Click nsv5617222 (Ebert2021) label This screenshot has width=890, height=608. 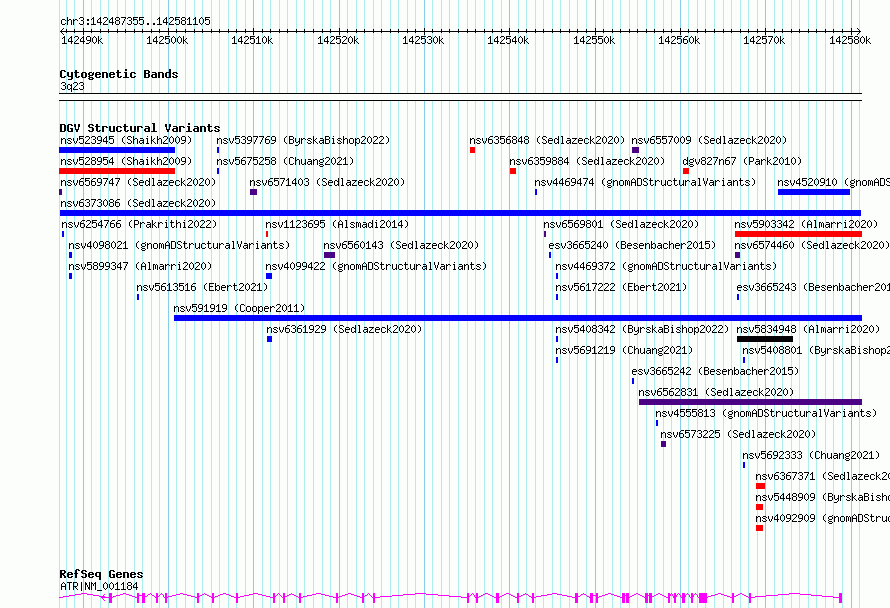click(621, 287)
